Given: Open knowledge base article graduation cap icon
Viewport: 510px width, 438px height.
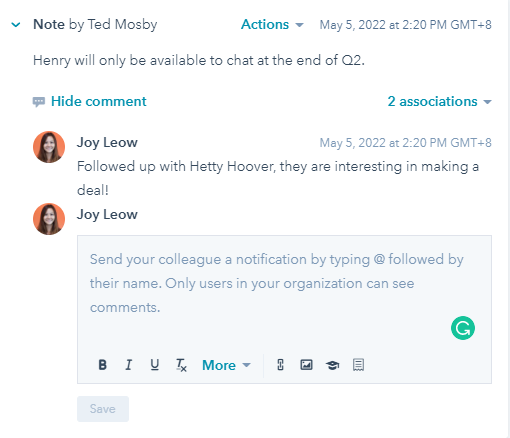Looking at the screenshot, I should pyautogui.click(x=332, y=365).
